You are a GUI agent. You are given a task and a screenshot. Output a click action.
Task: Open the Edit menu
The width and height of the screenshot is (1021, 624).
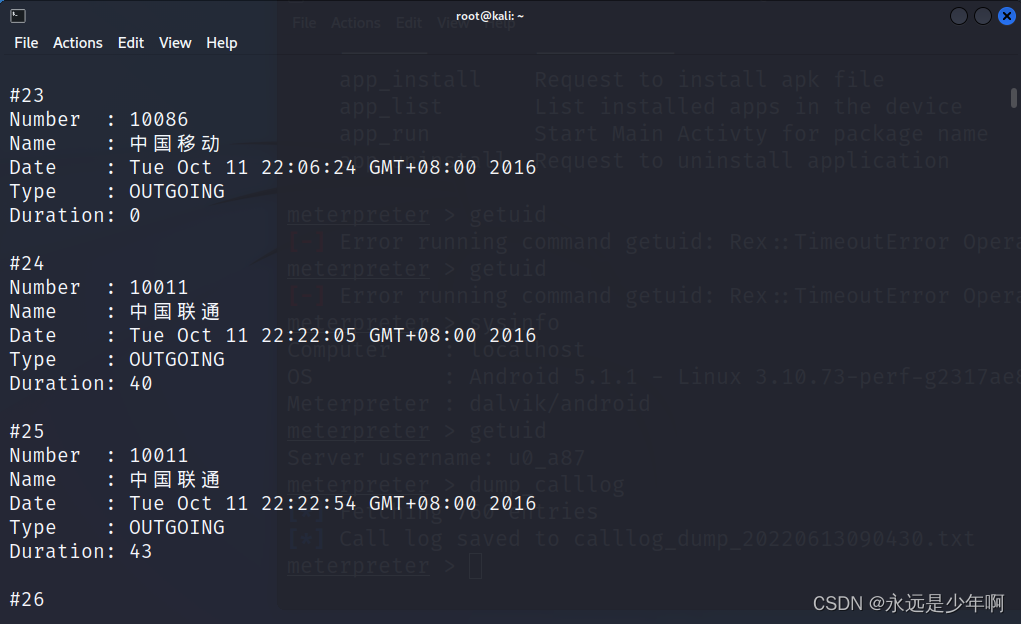(x=131, y=43)
